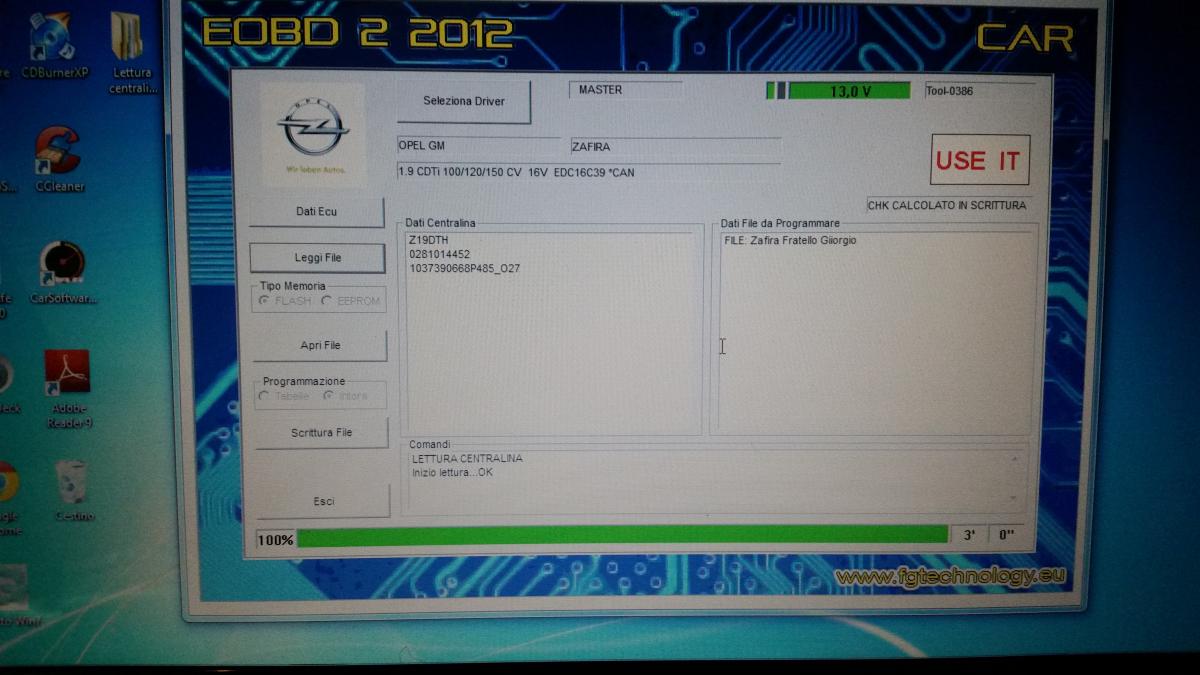
Task: Select the Intera programming radio option
Action: [346, 396]
